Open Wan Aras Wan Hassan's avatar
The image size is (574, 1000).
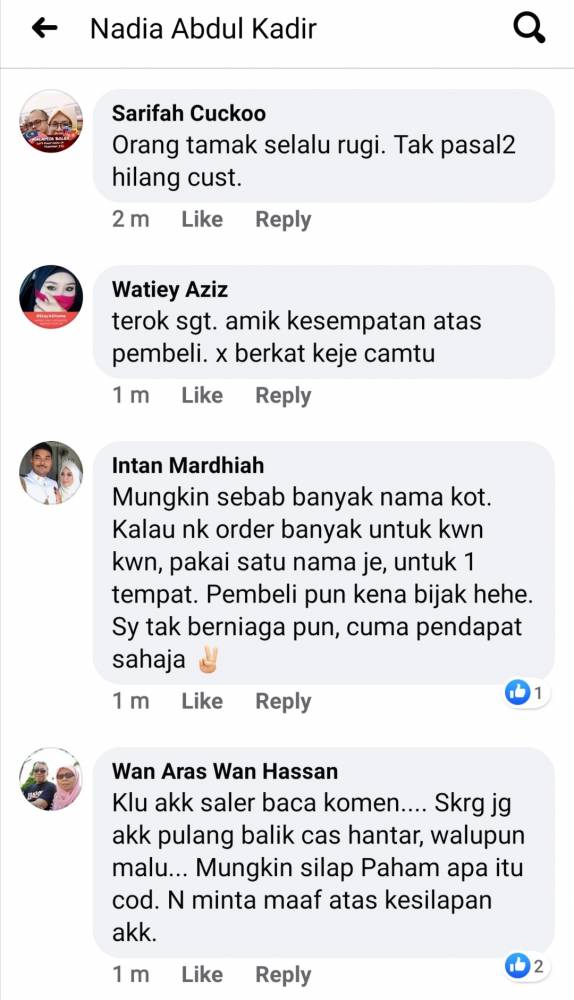click(51, 779)
